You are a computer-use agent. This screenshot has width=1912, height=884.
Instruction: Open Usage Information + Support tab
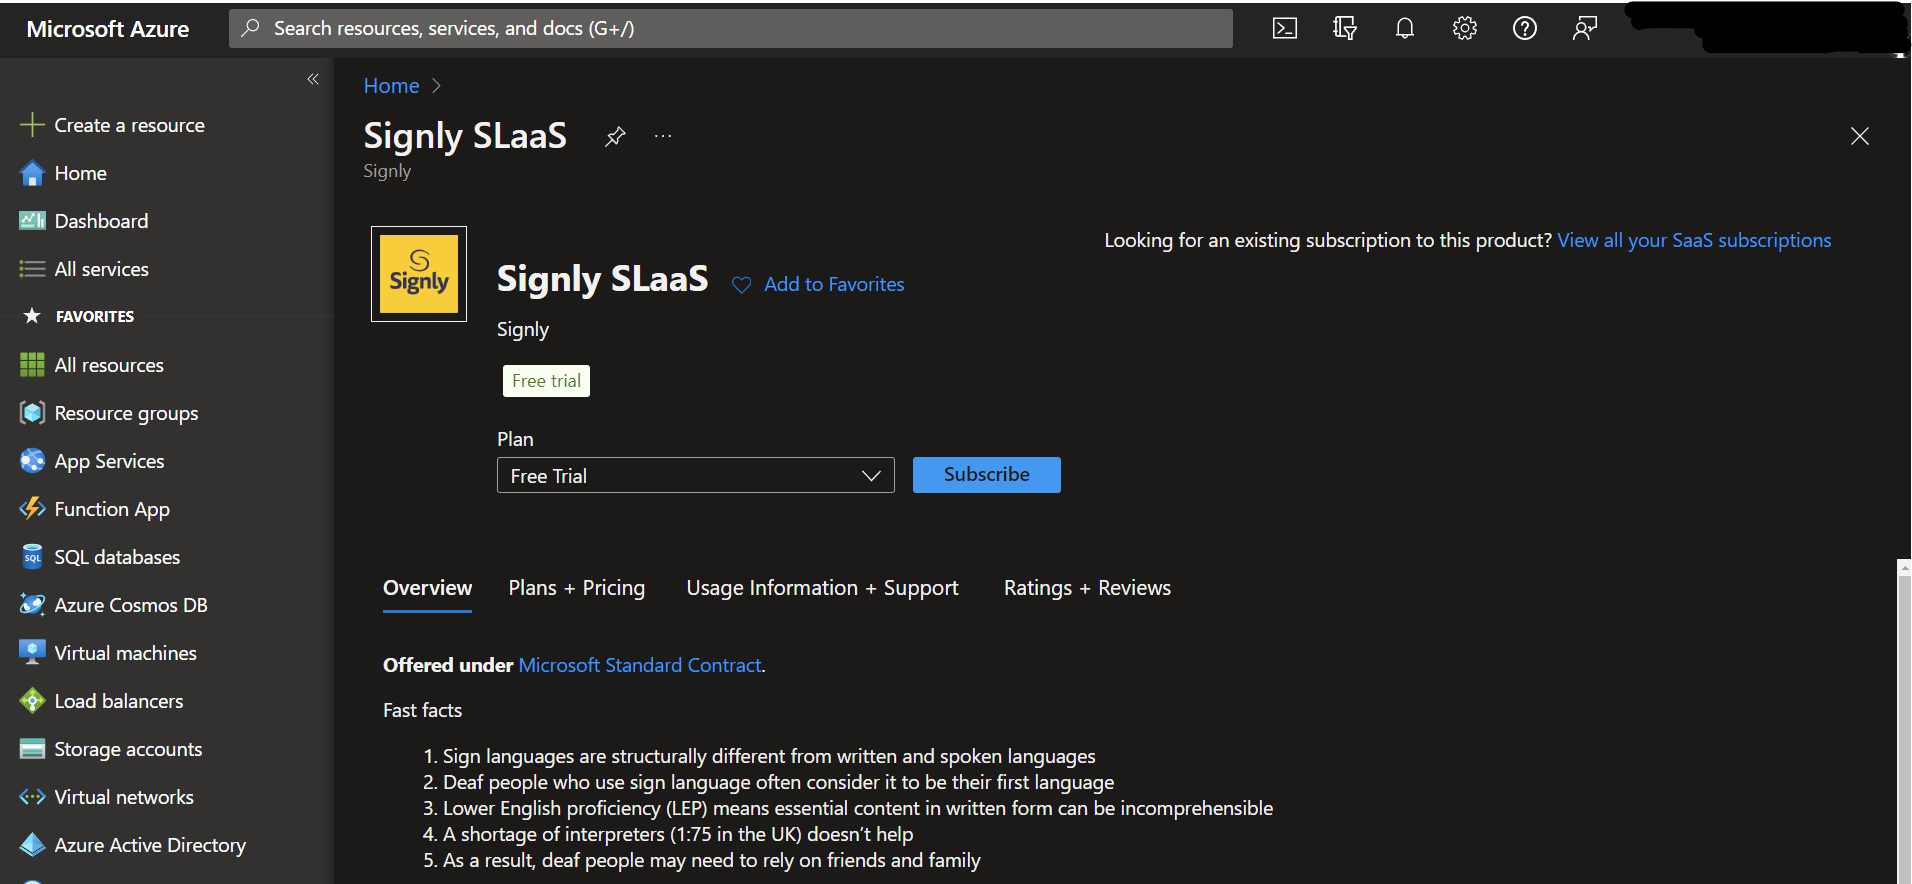(x=822, y=588)
